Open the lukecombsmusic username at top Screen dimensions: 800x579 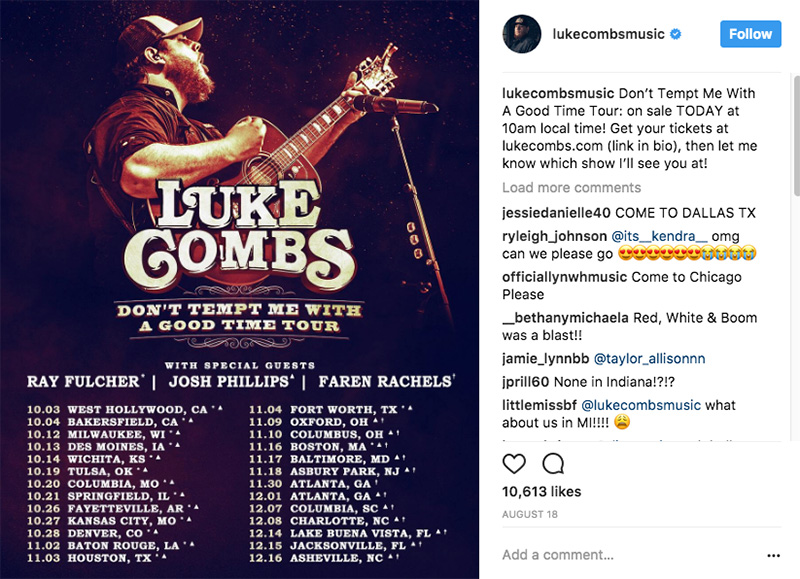coord(608,34)
